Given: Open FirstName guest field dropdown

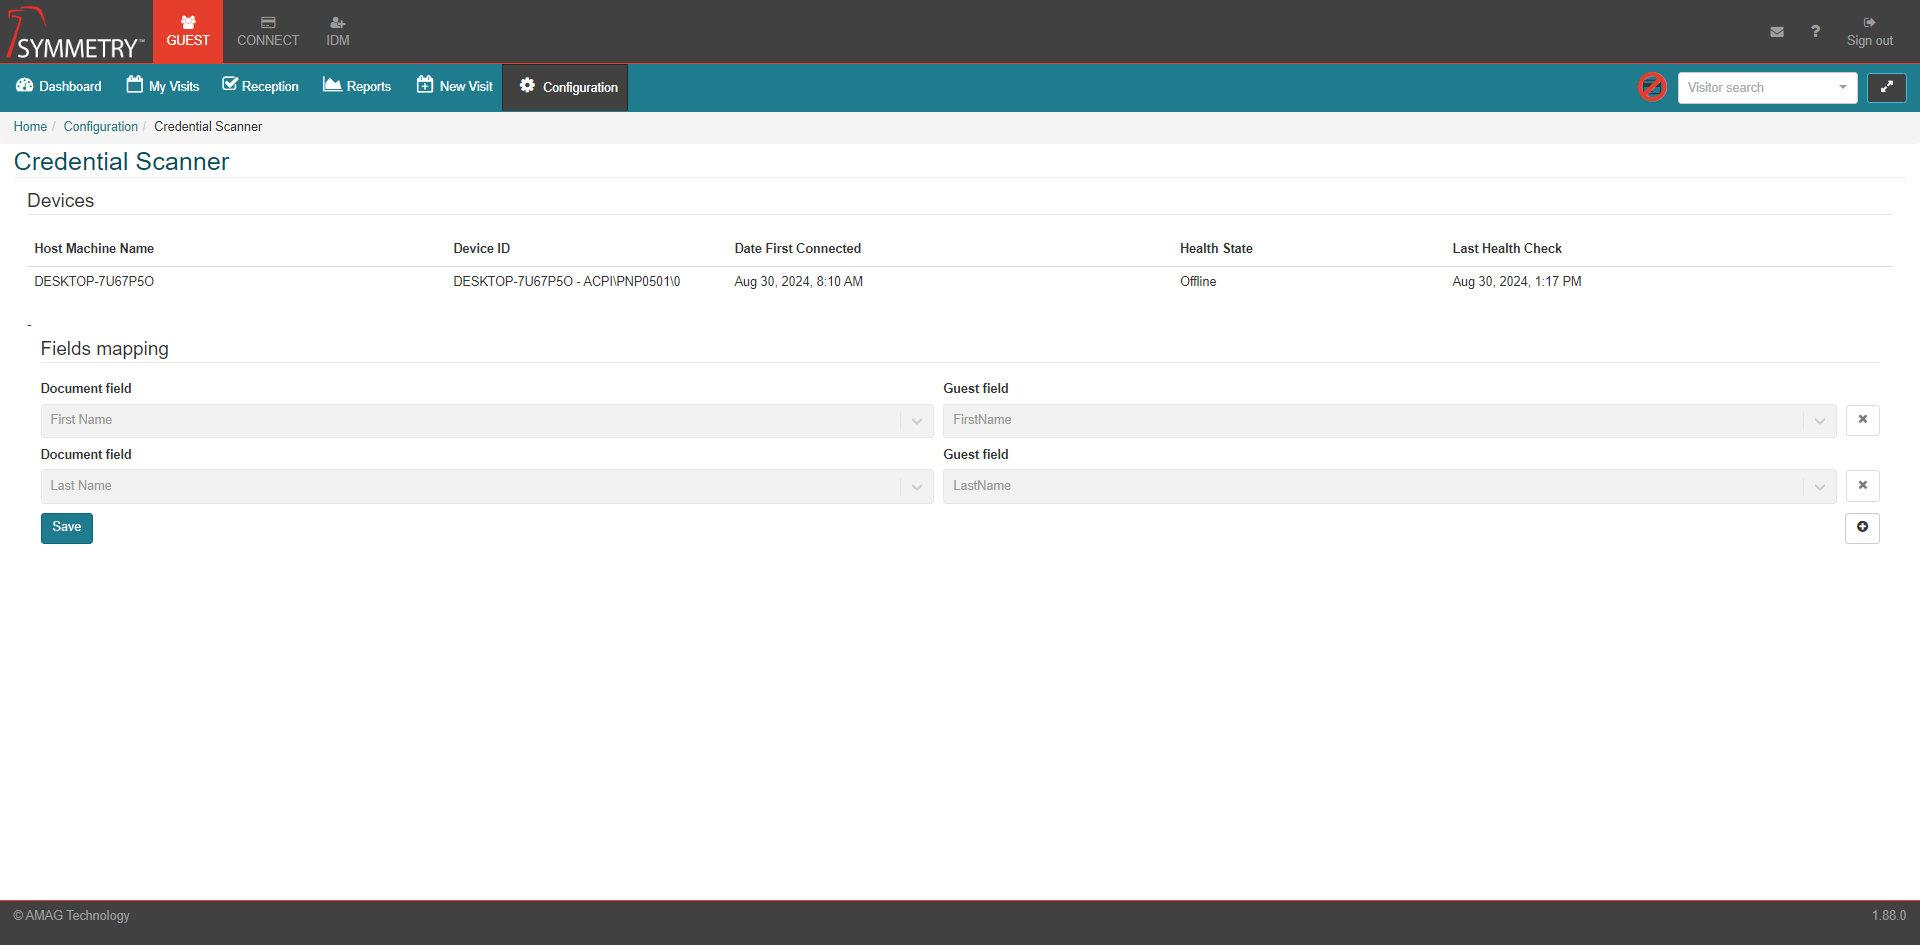Looking at the screenshot, I should pyautogui.click(x=1389, y=421).
